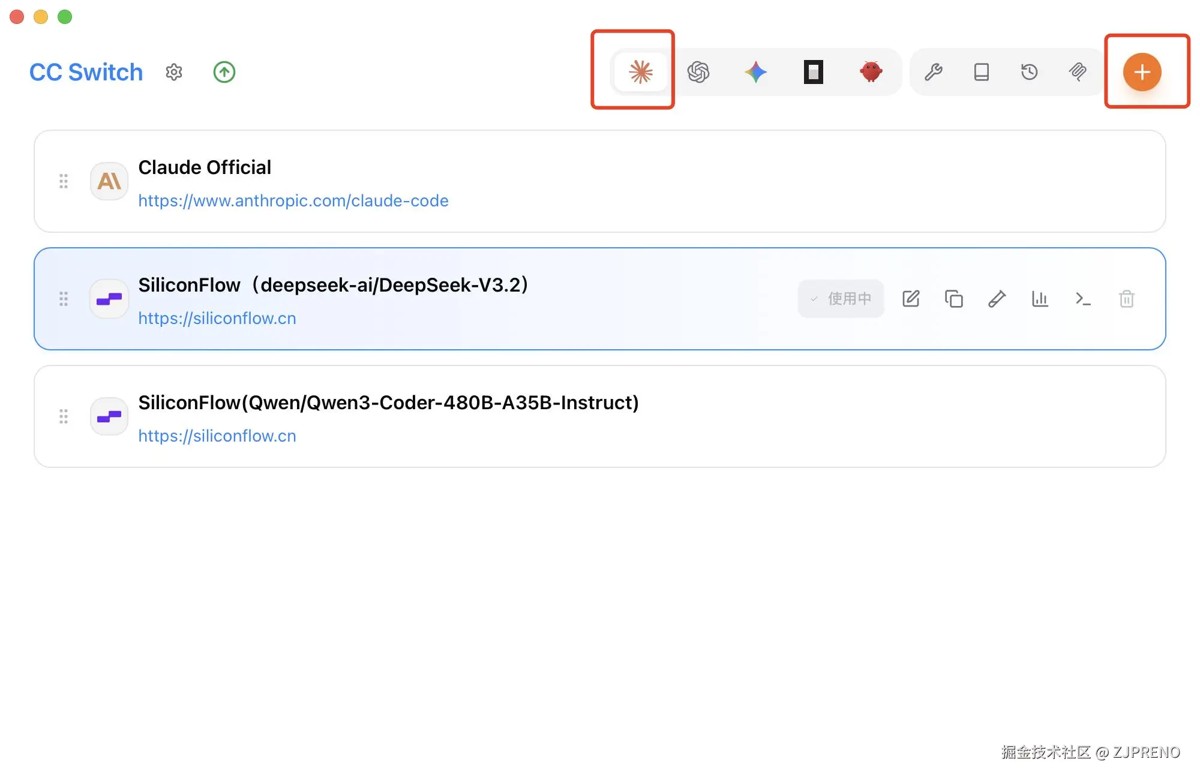Open siliconflow.cn link under Qwen3-Coder

pyautogui.click(x=217, y=435)
